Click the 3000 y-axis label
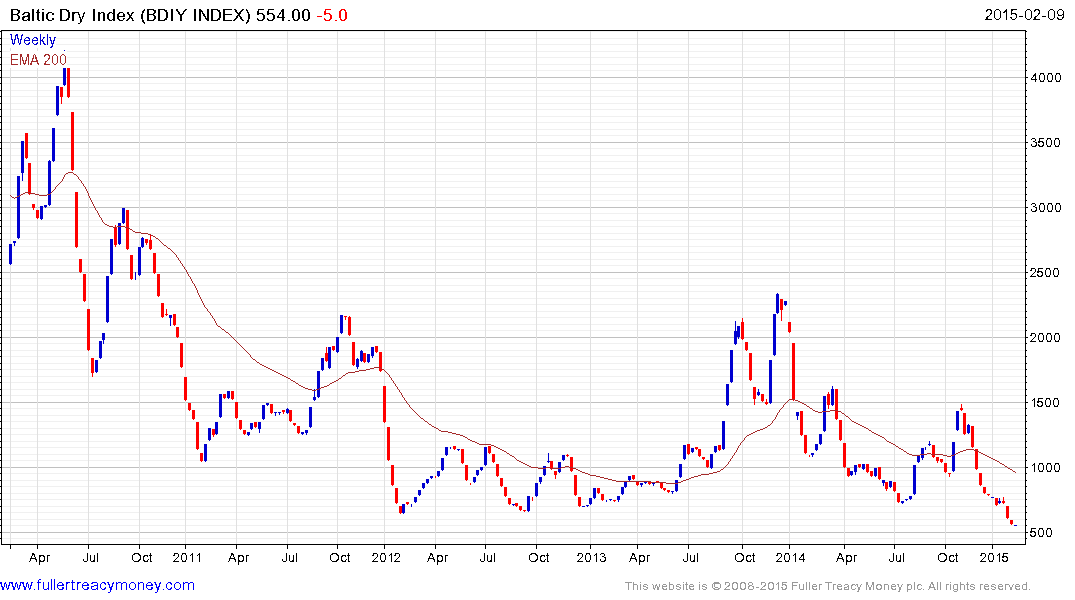This screenshot has width=1075, height=600. (1046, 208)
